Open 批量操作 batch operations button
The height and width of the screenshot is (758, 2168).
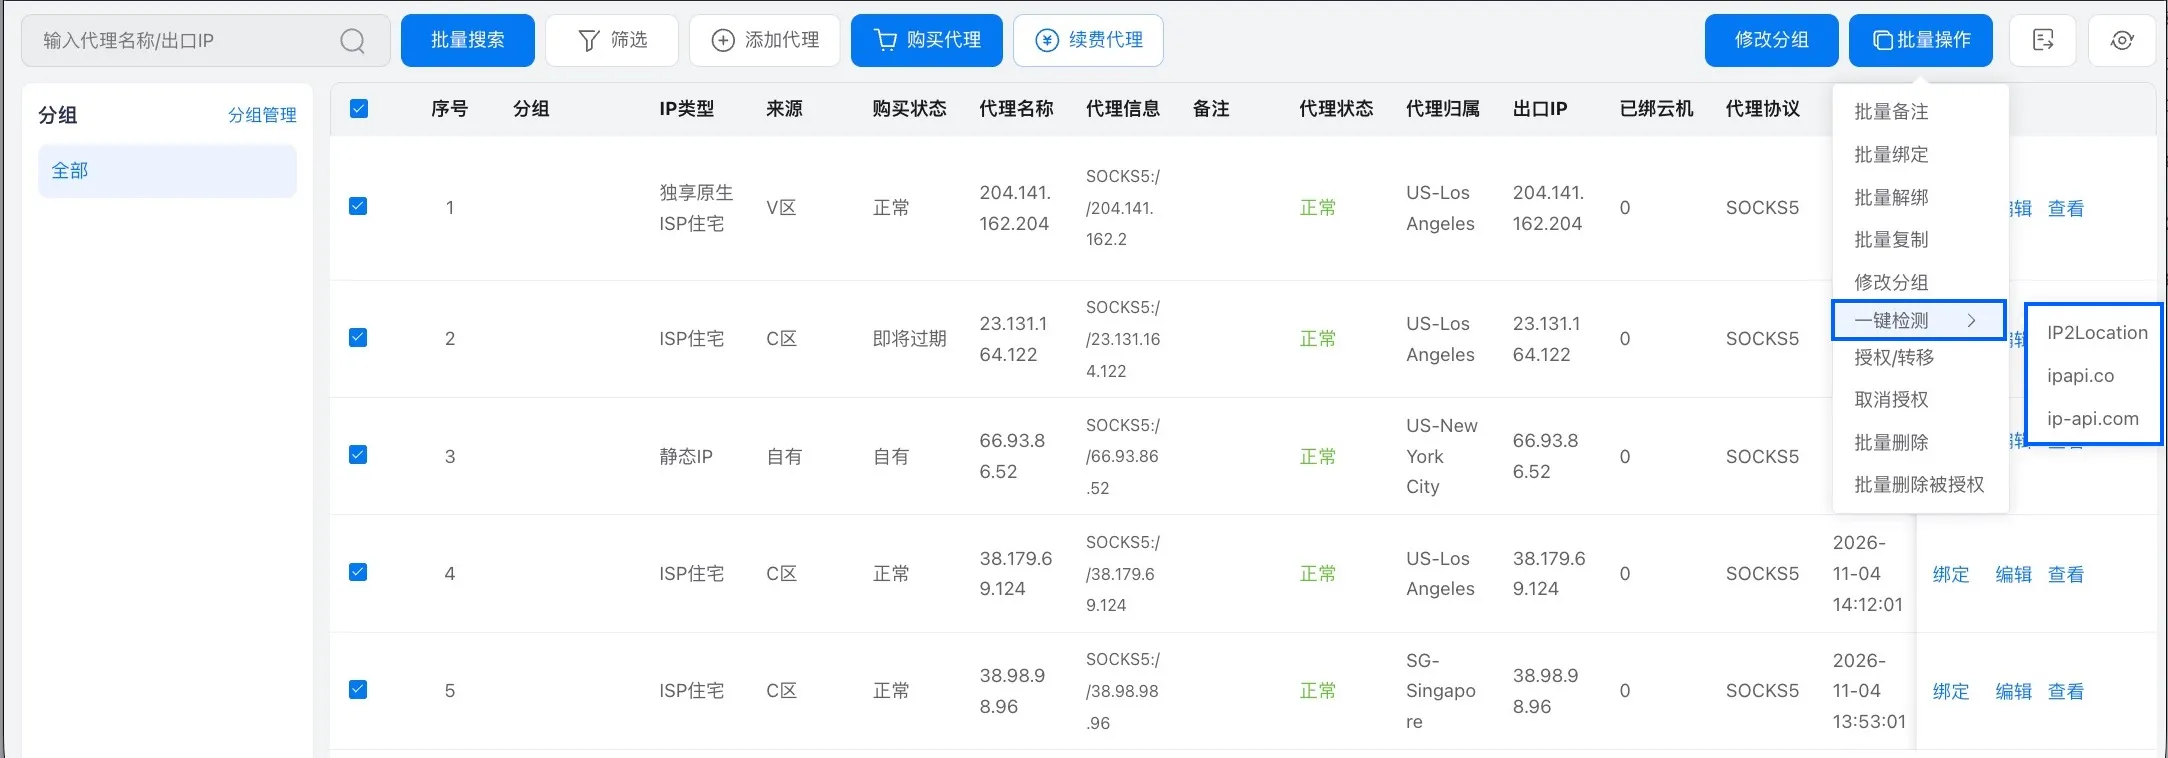click(x=1921, y=40)
